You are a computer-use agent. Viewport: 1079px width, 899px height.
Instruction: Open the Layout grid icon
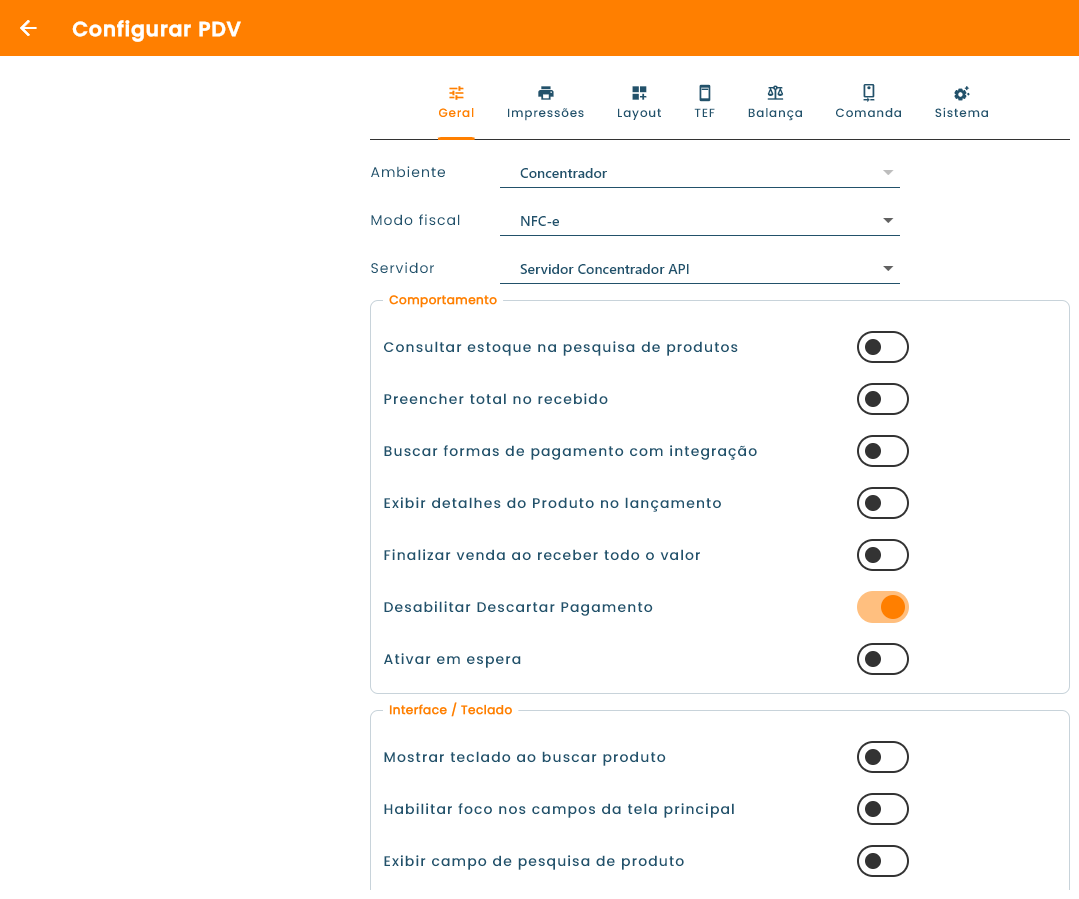point(639,93)
